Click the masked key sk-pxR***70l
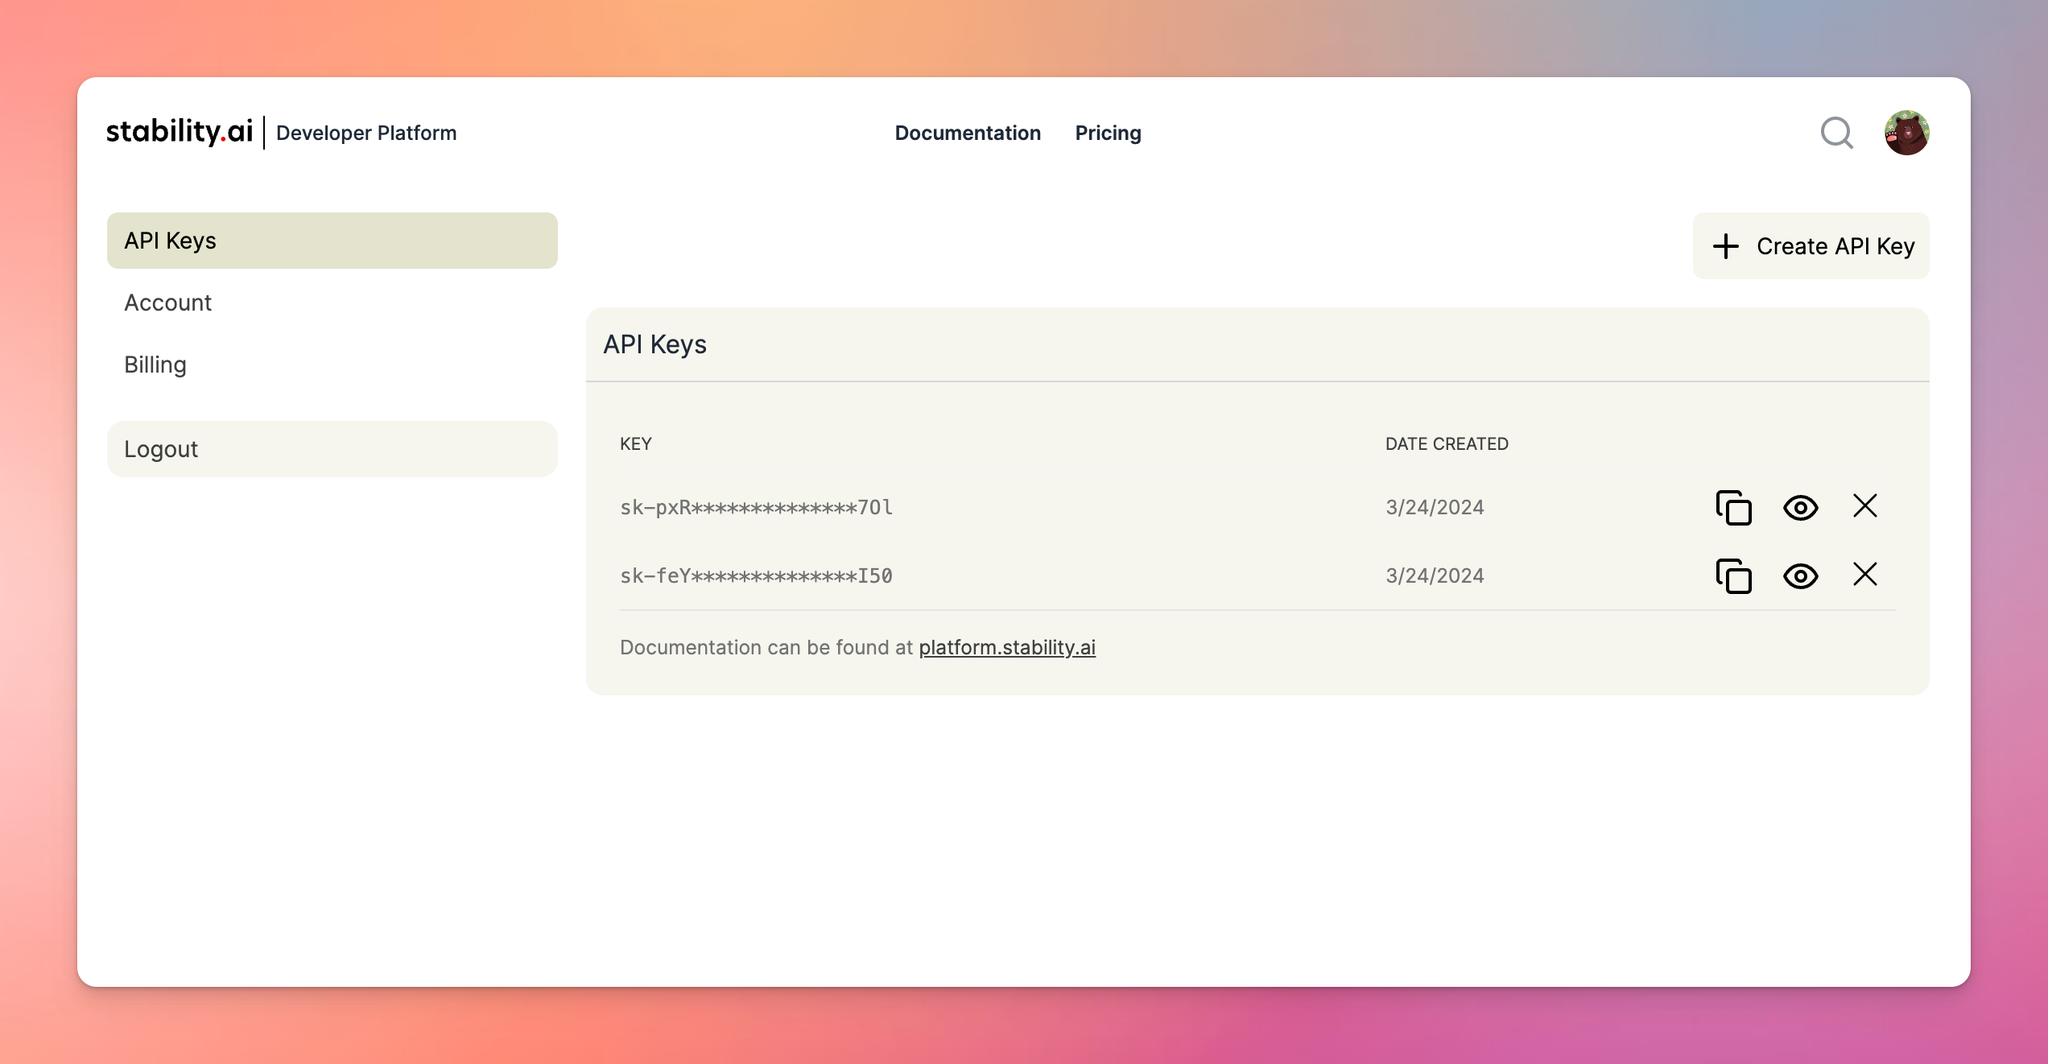This screenshot has width=2048, height=1064. tap(756, 507)
